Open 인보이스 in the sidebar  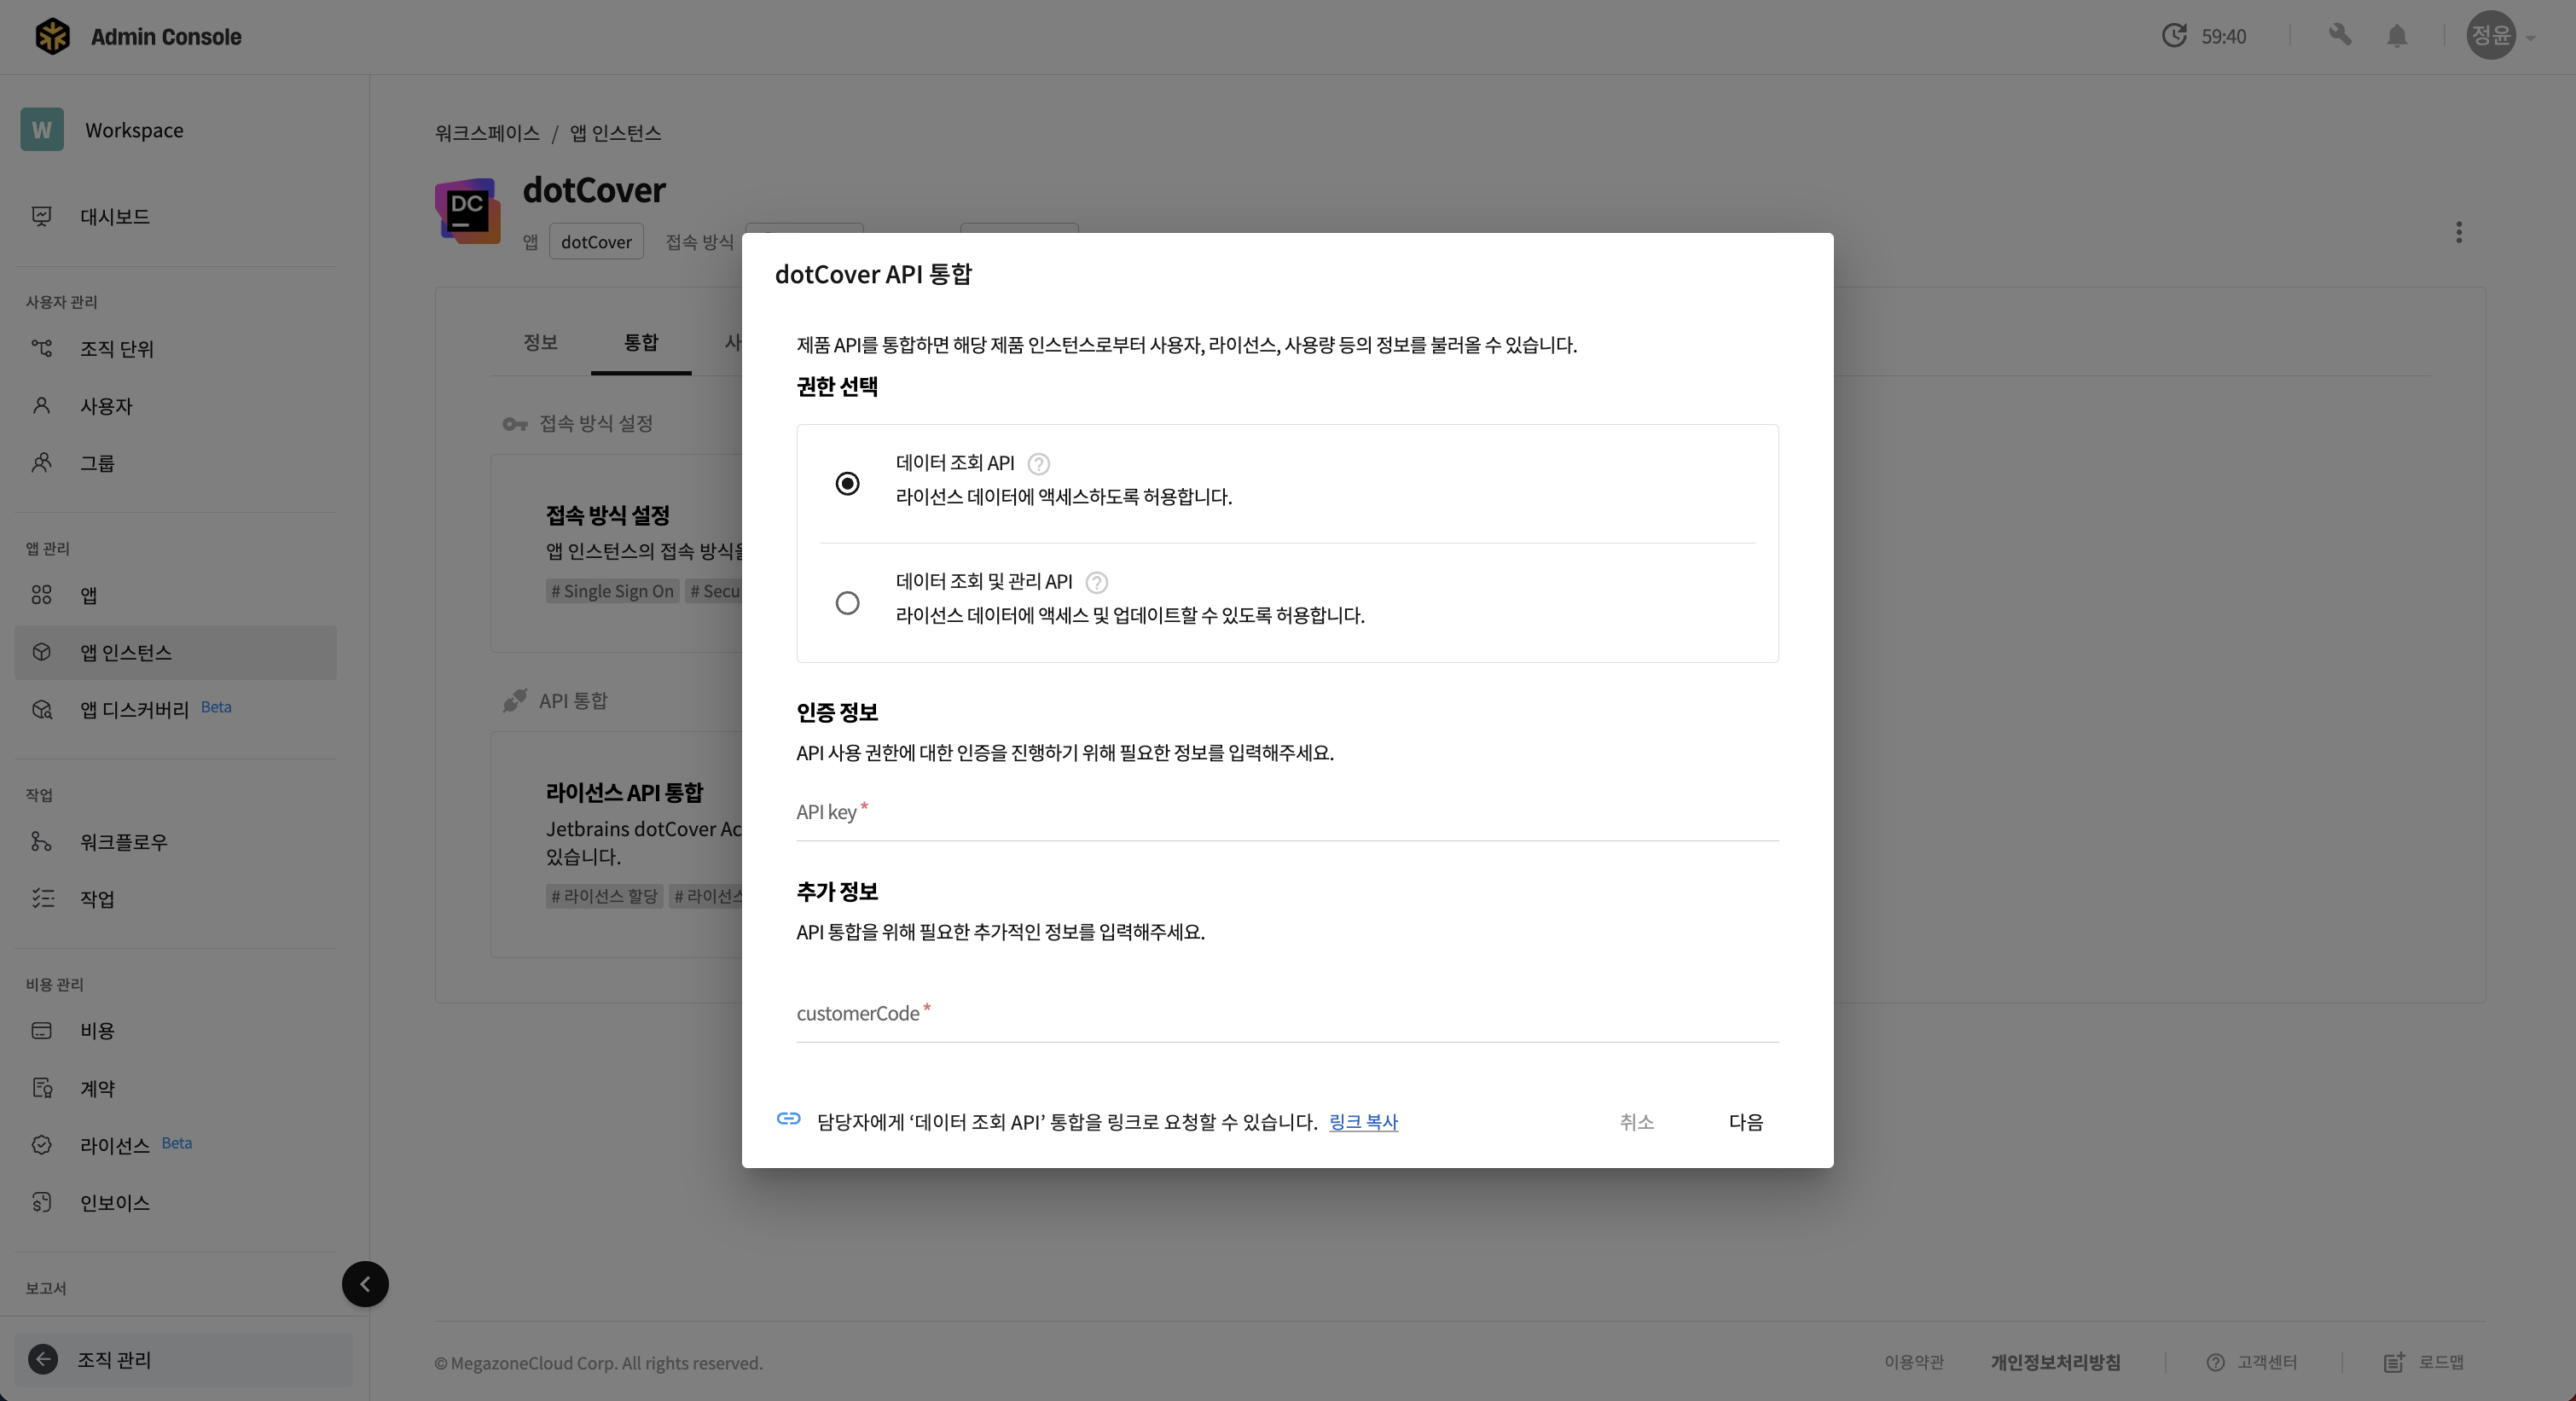(x=176, y=1202)
